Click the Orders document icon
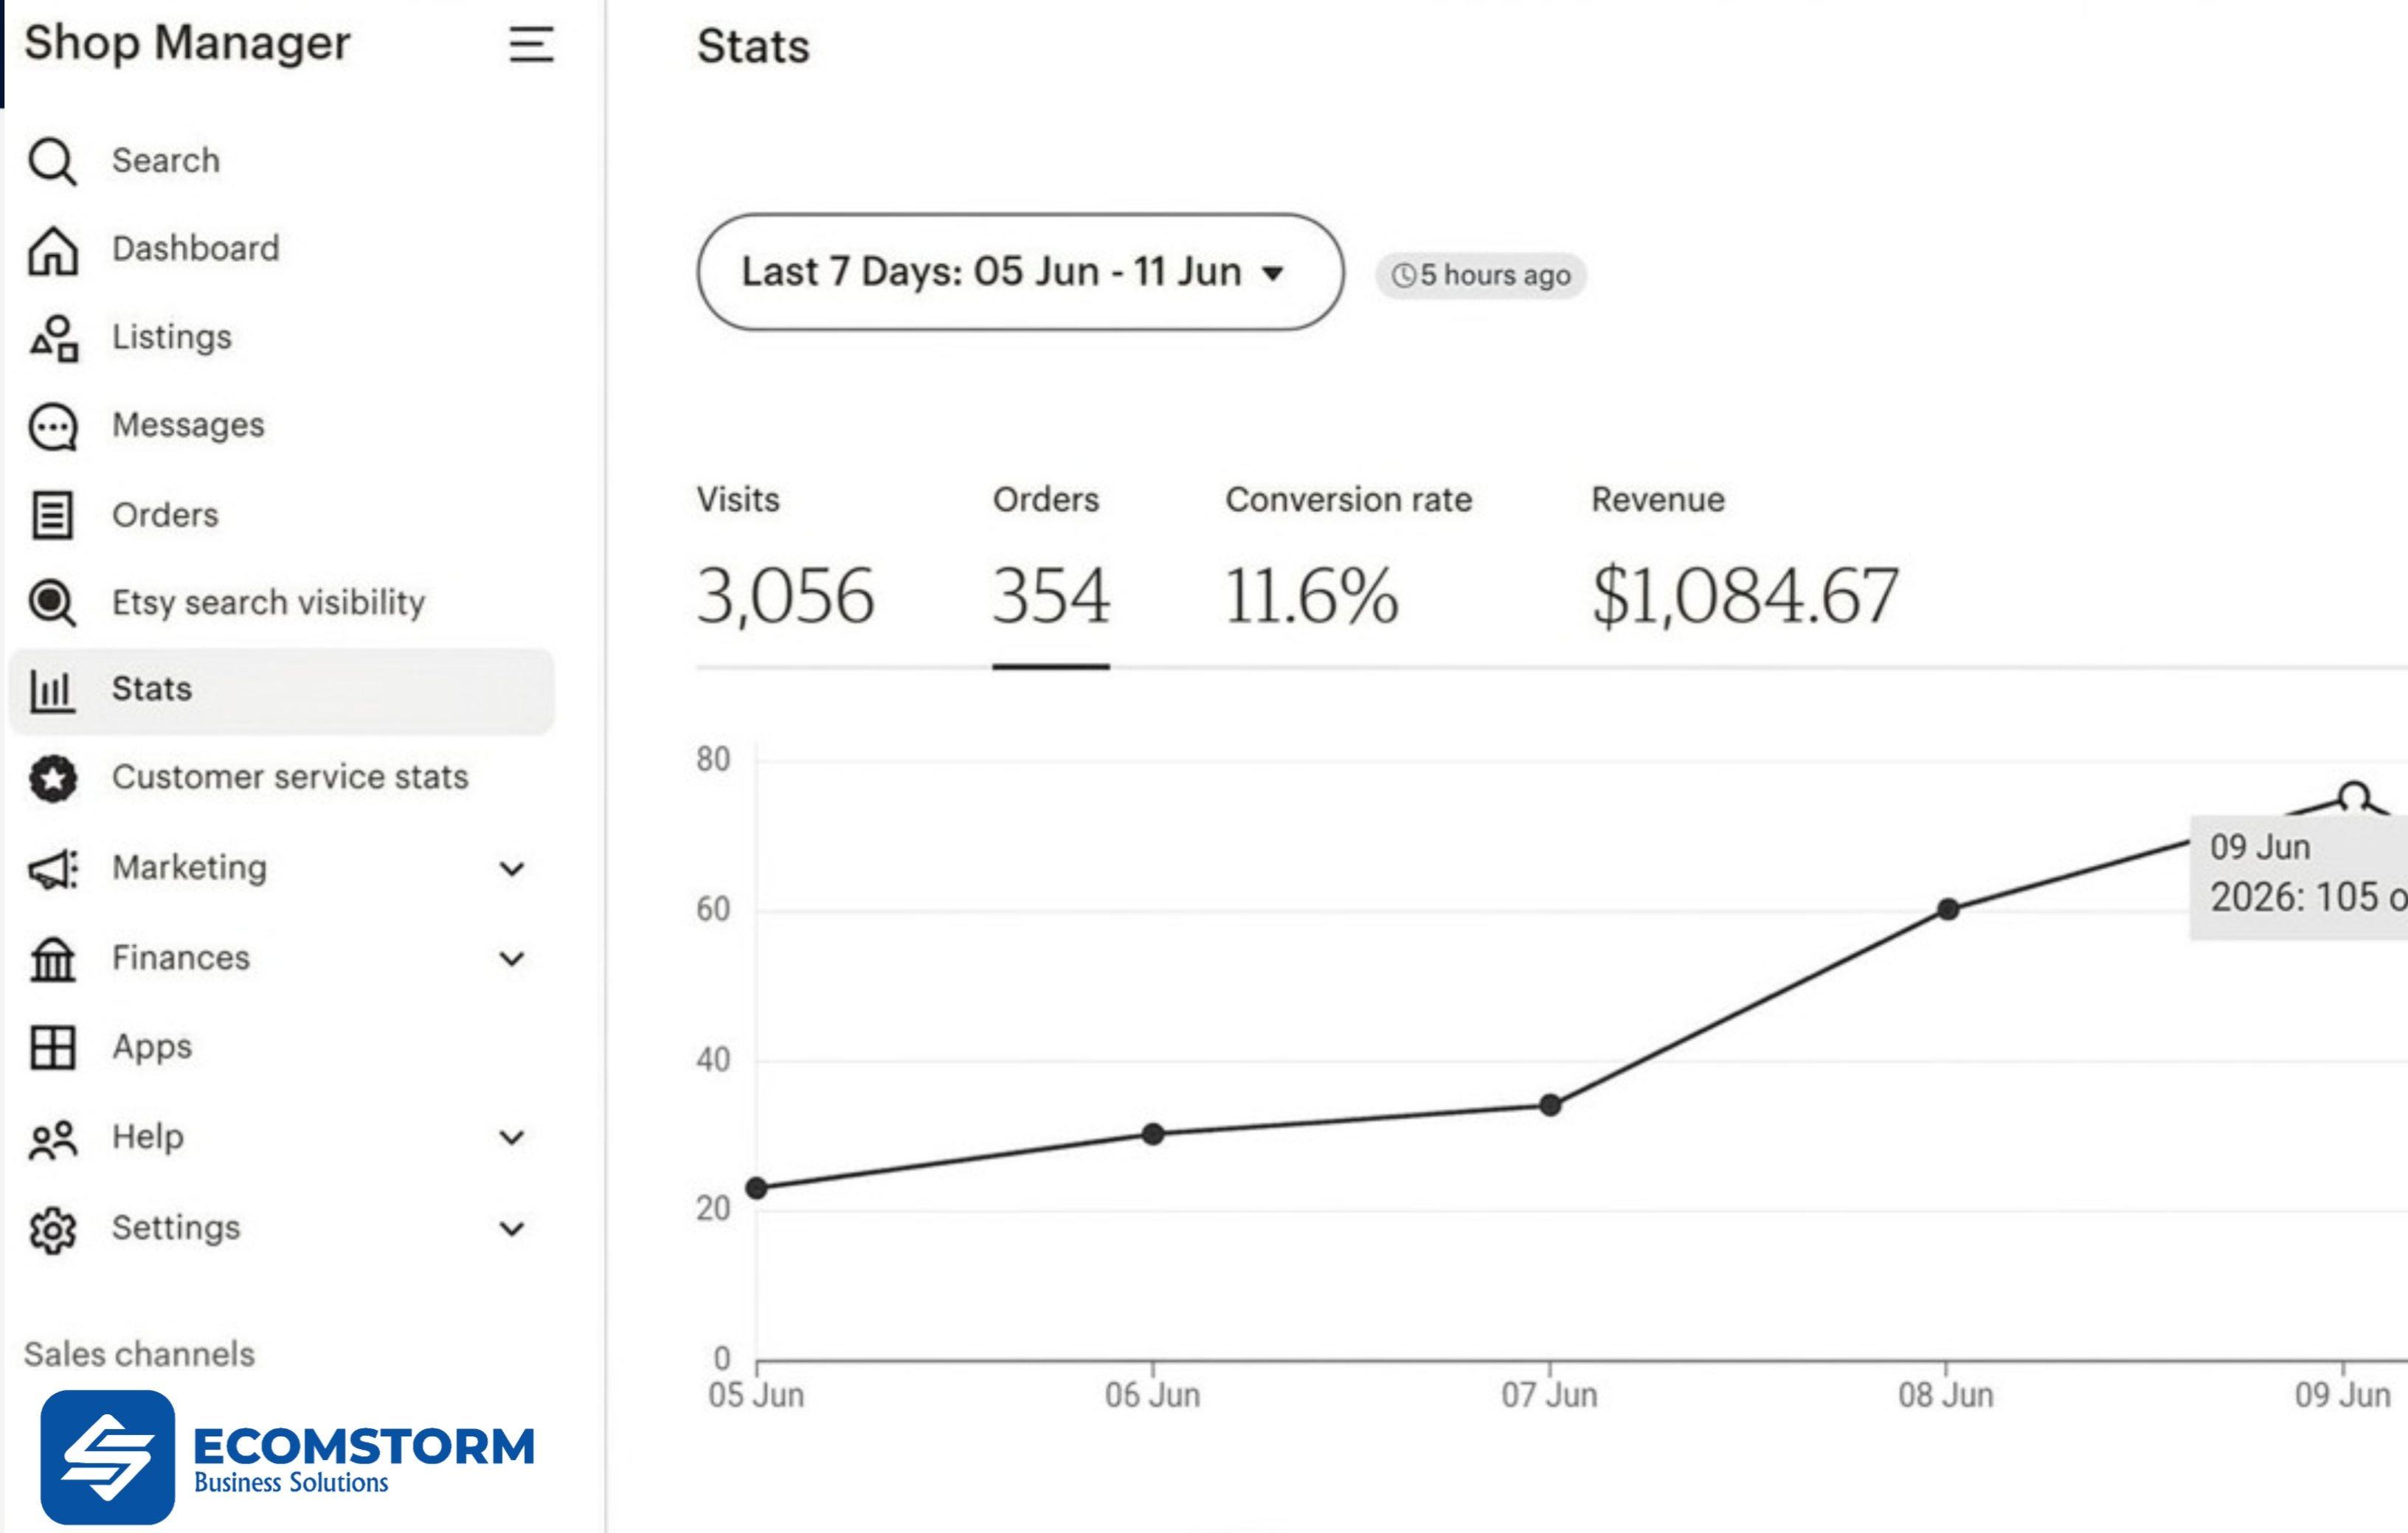This screenshot has height=1533, width=2408. tap(52, 515)
